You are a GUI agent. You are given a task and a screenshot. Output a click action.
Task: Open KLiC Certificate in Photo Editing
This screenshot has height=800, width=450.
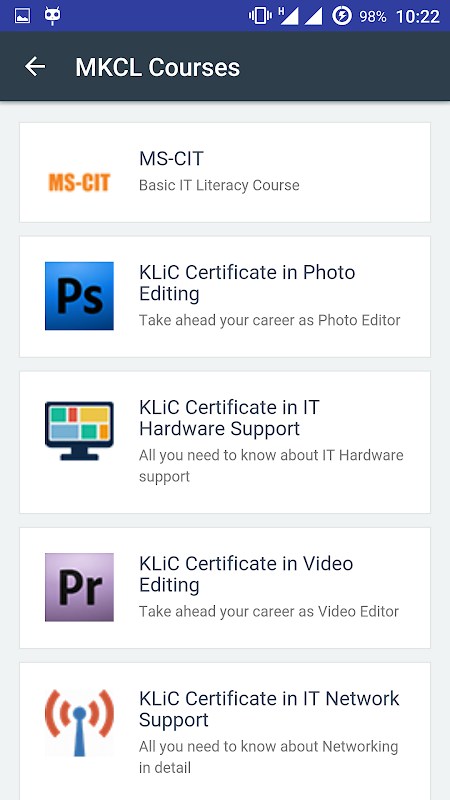point(247,283)
